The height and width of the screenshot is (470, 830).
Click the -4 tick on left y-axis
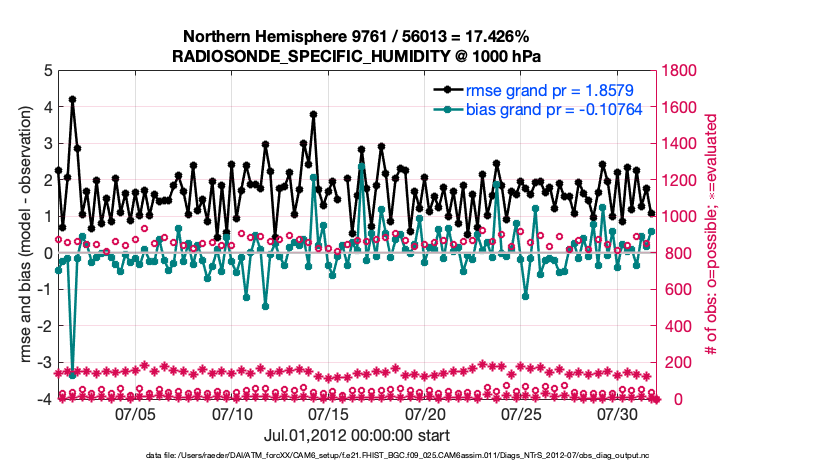(x=44, y=399)
